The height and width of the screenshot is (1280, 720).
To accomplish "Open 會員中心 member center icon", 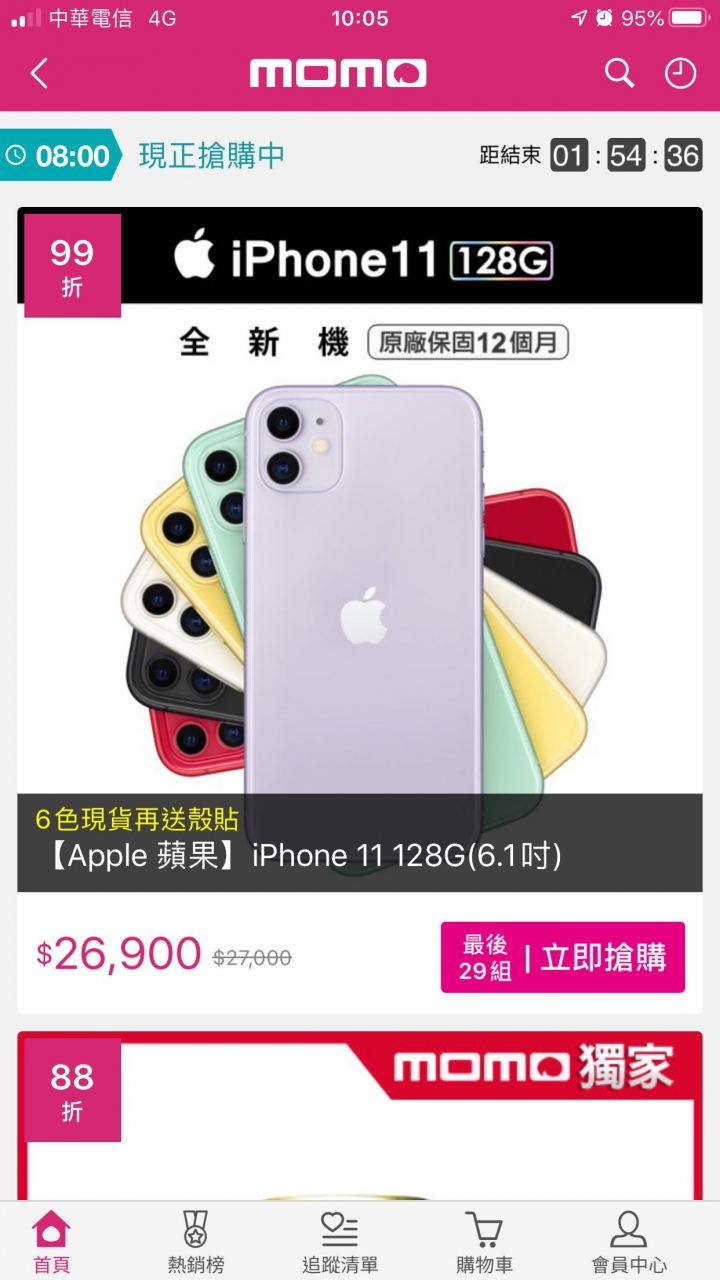I will [628, 1241].
